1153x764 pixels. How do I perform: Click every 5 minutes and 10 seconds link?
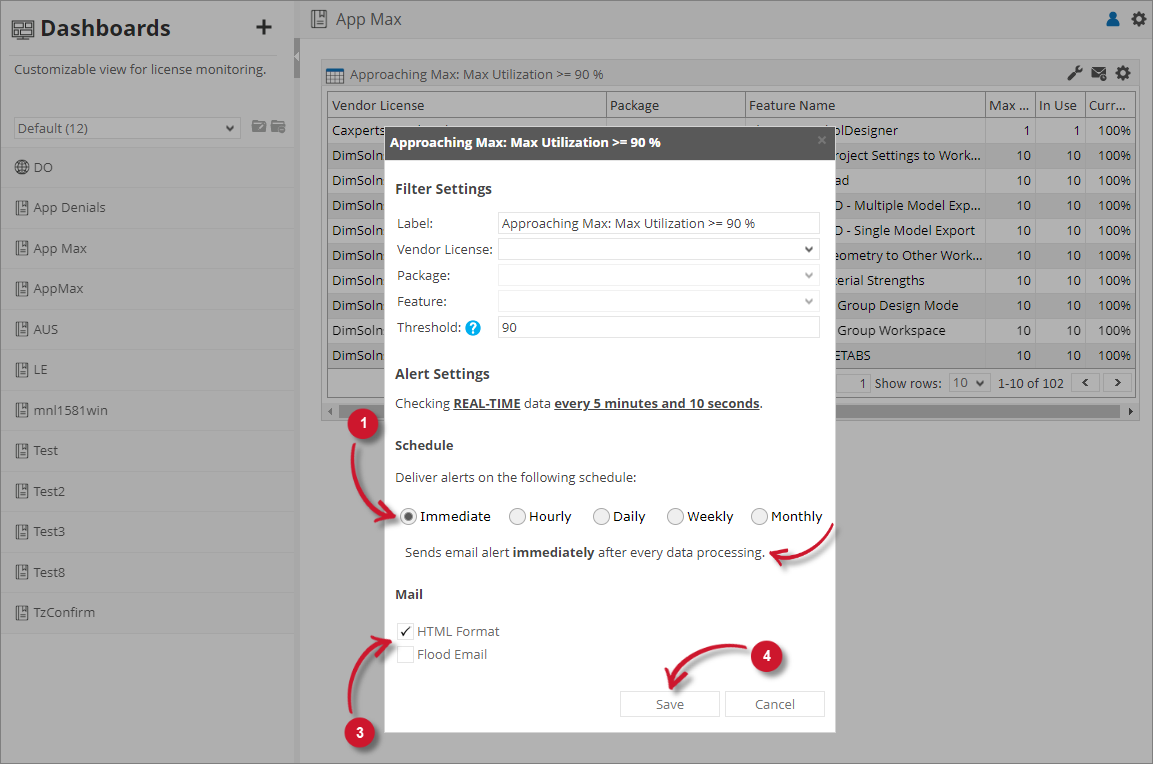[x=657, y=403]
